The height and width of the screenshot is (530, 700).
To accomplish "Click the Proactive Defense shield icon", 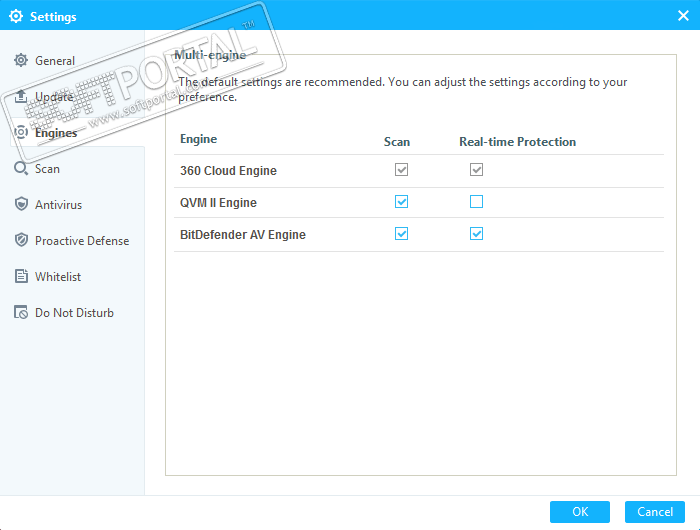I will [x=21, y=240].
